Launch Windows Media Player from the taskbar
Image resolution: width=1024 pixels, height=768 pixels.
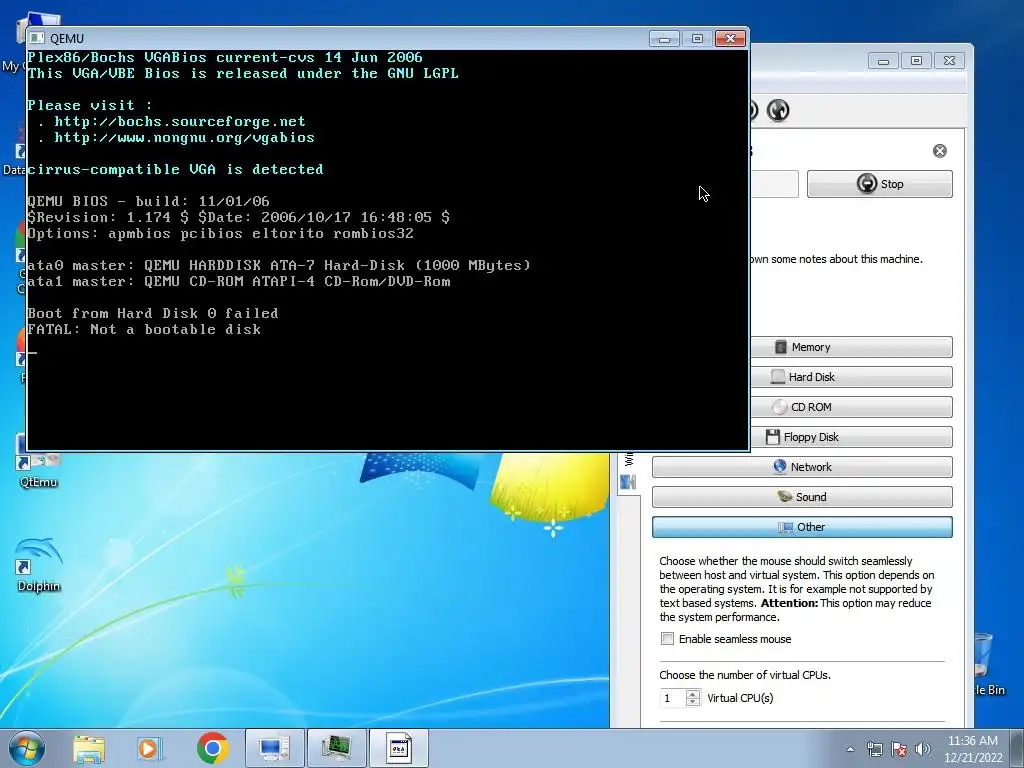point(149,748)
